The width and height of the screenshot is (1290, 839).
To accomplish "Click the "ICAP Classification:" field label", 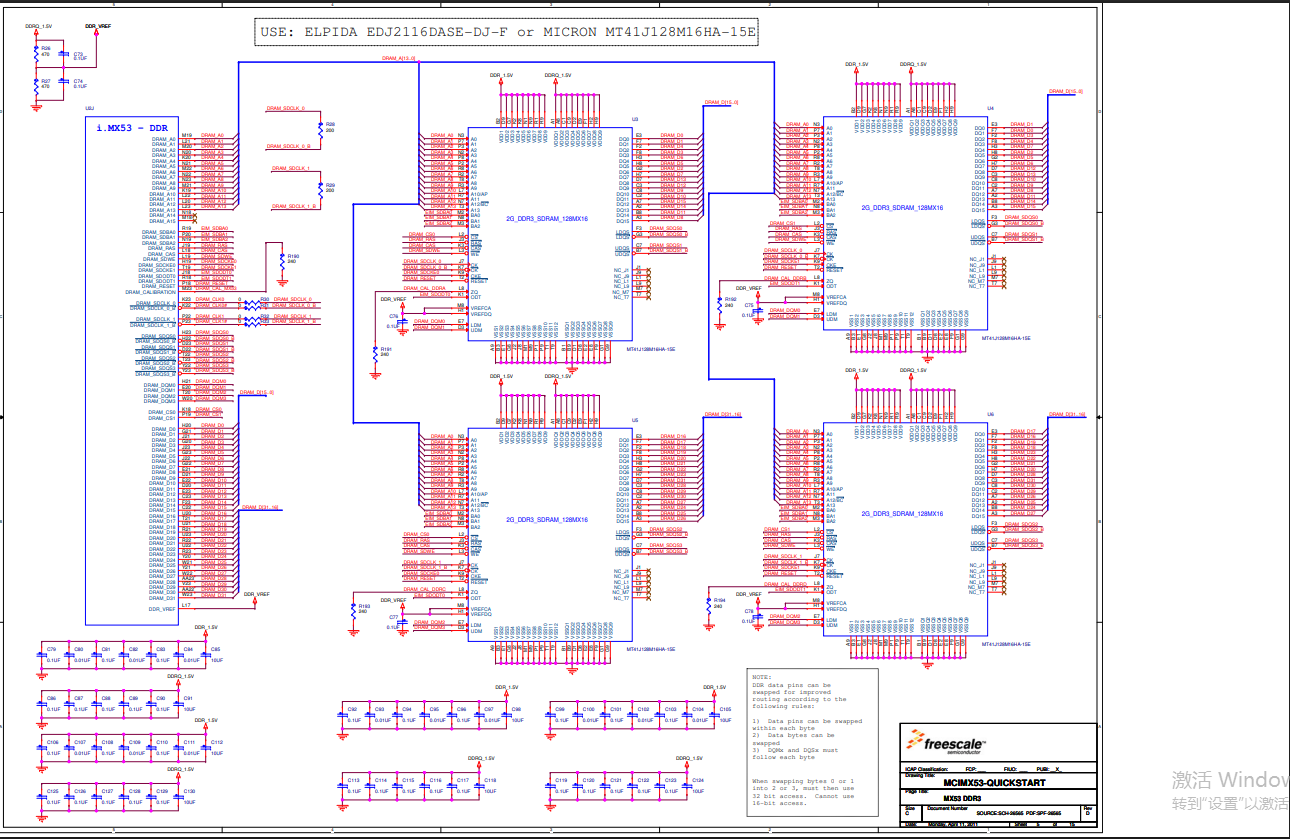I will (x=925, y=768).
